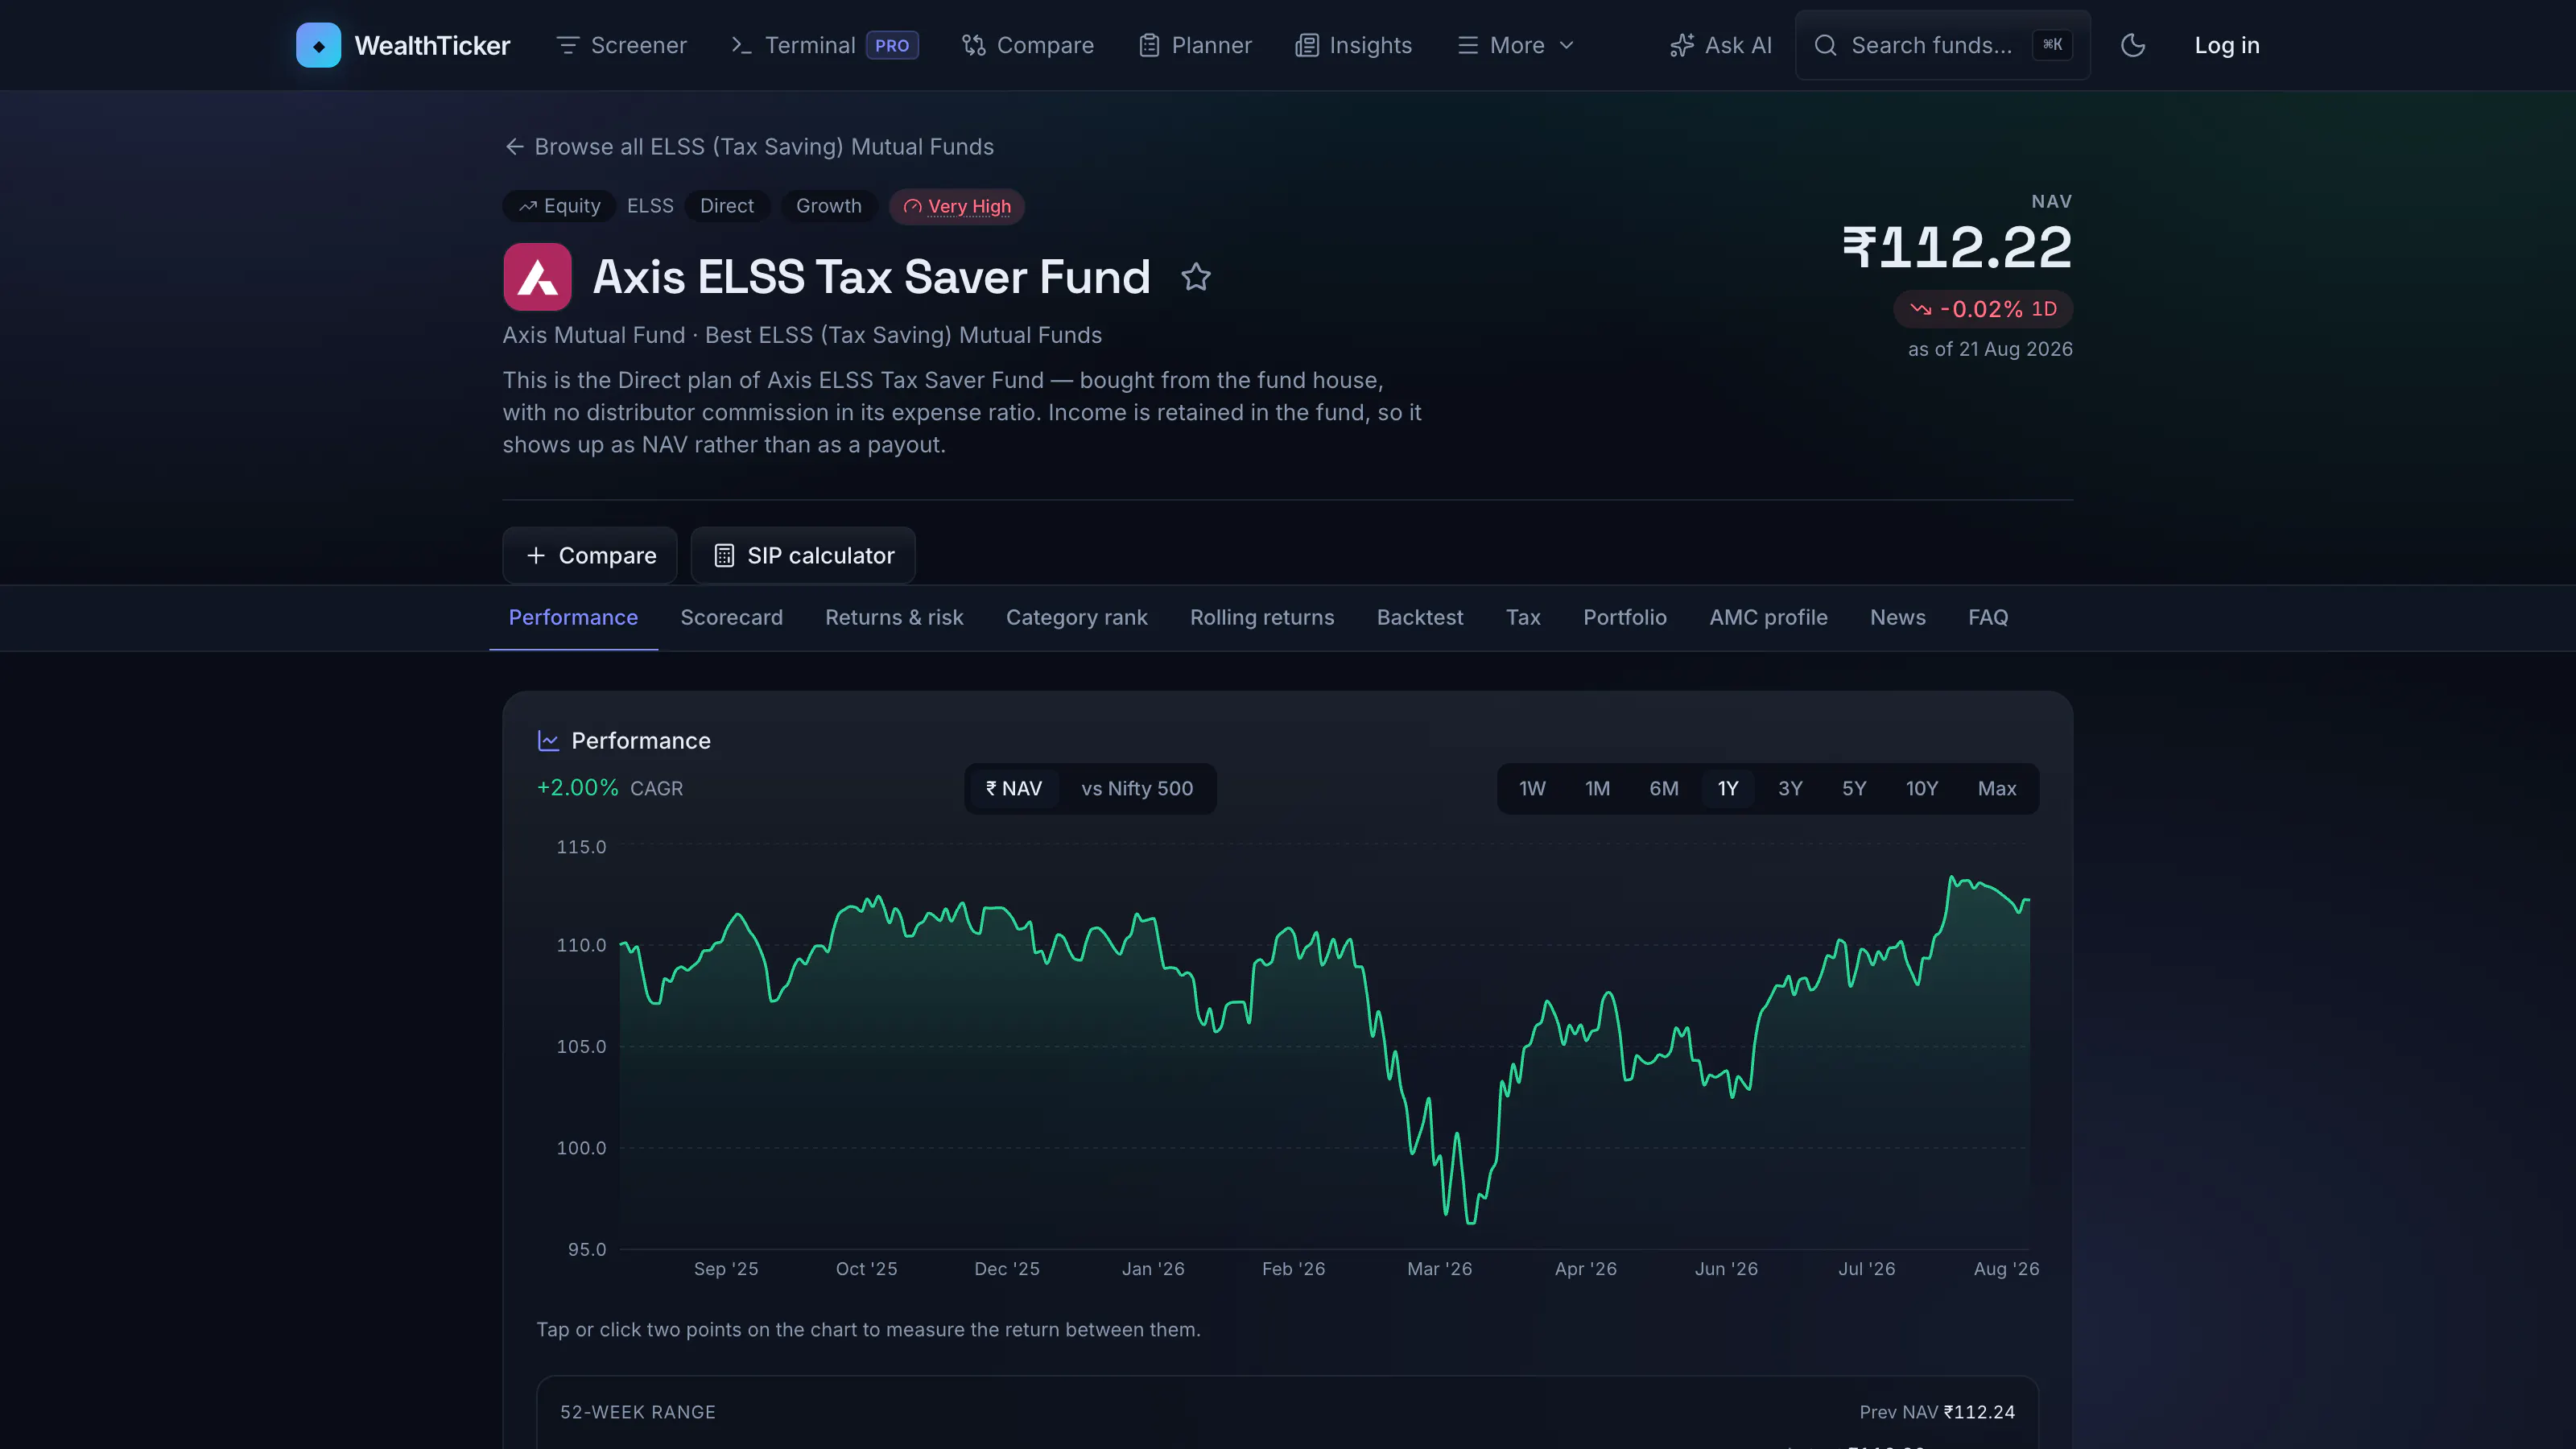
Task: Click the More hamburger icon
Action: tap(1467, 45)
